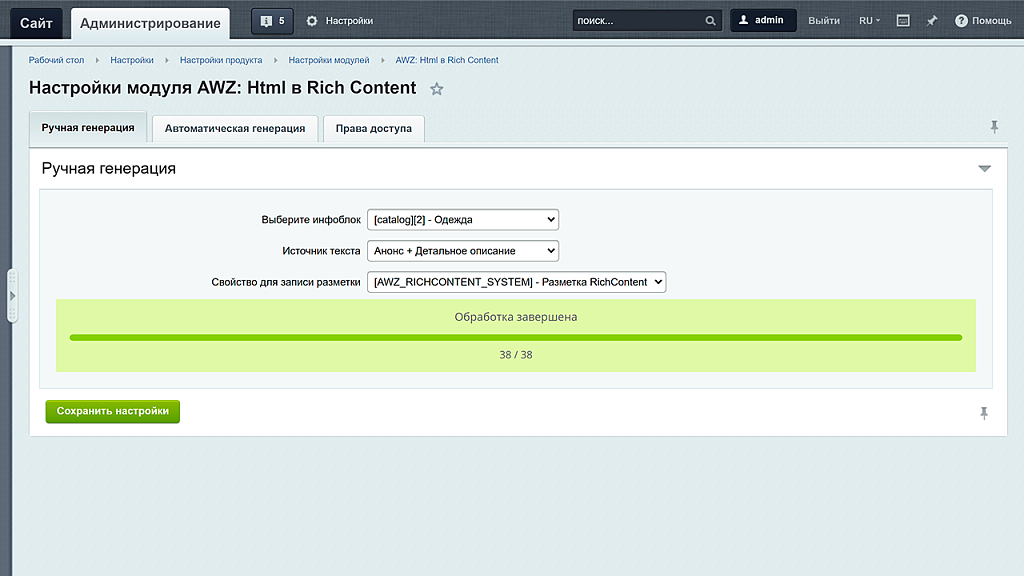Star the module settings page as favorite
1024x576 pixels.
(x=436, y=89)
